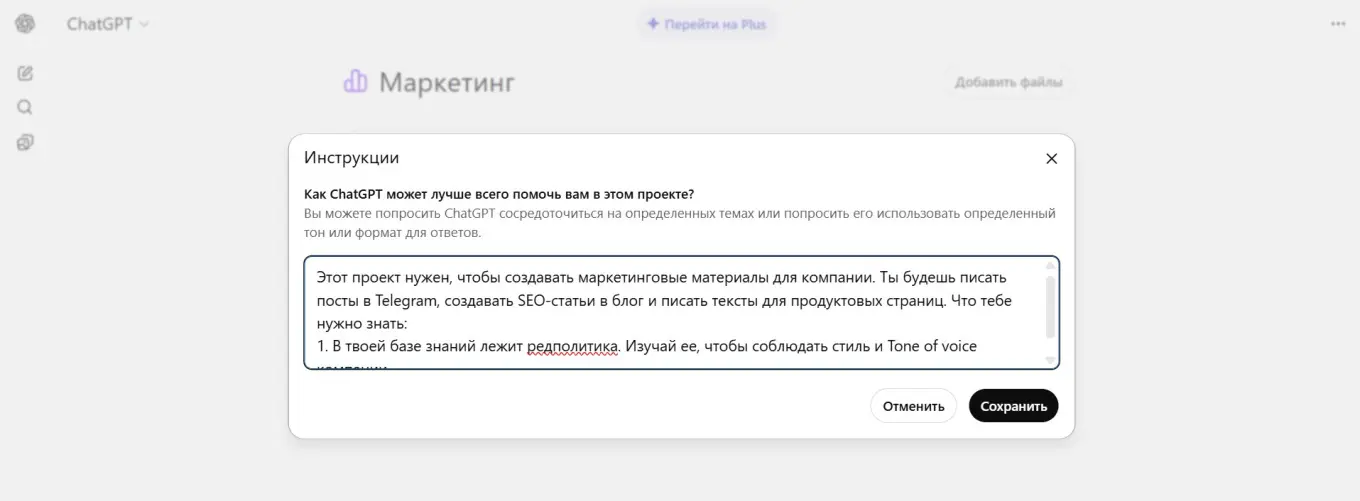
Task: Click the Добавить файлы button
Action: tap(1008, 82)
